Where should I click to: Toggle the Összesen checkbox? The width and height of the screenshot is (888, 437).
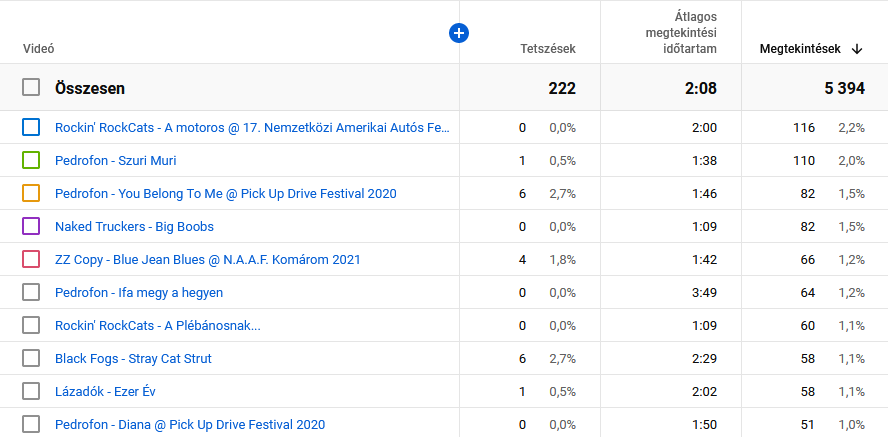31,88
